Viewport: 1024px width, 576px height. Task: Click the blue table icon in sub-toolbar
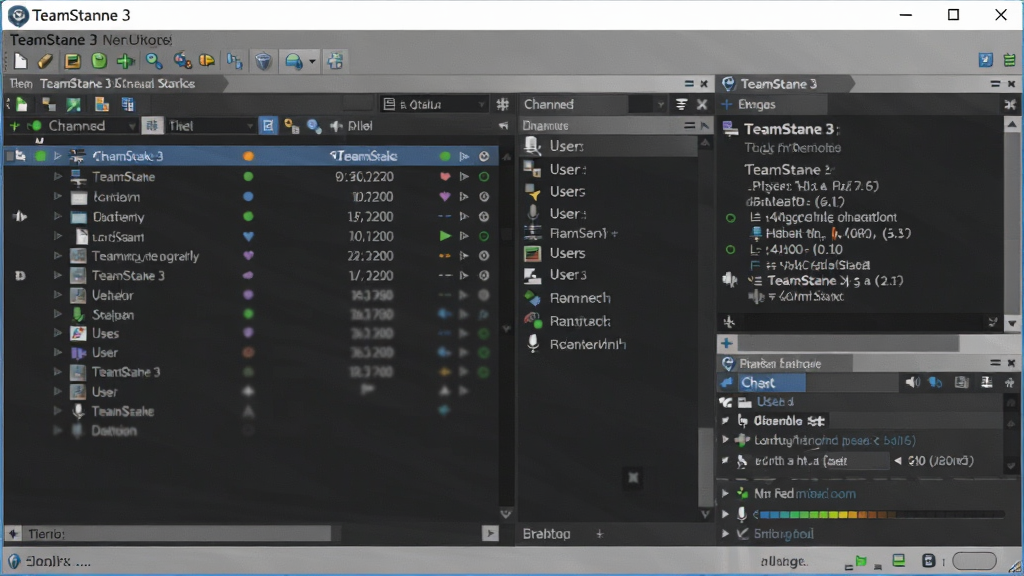127,104
